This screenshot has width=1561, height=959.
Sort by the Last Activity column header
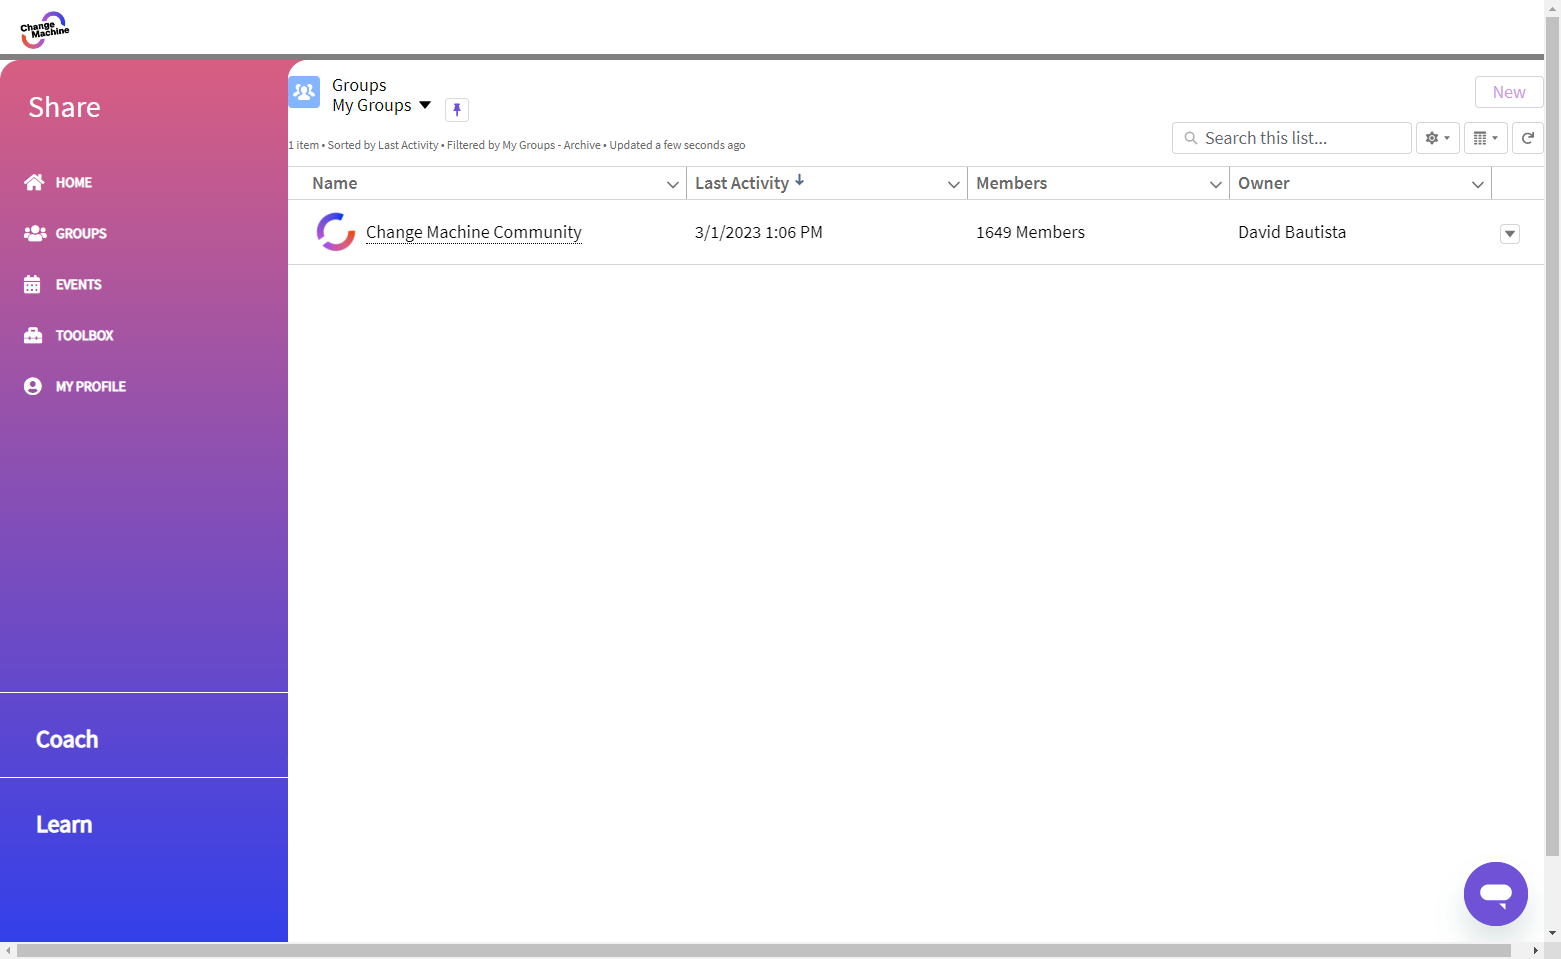[x=742, y=183]
